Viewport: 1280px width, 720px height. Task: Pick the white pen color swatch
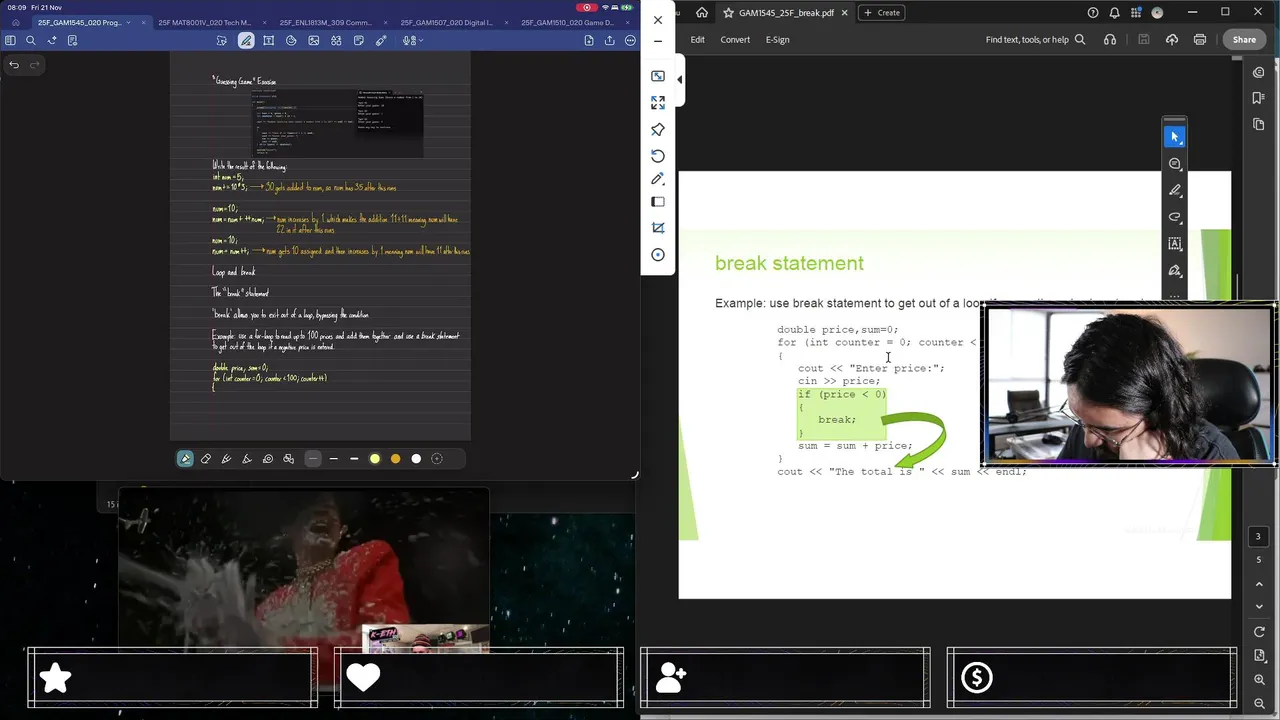coord(416,459)
